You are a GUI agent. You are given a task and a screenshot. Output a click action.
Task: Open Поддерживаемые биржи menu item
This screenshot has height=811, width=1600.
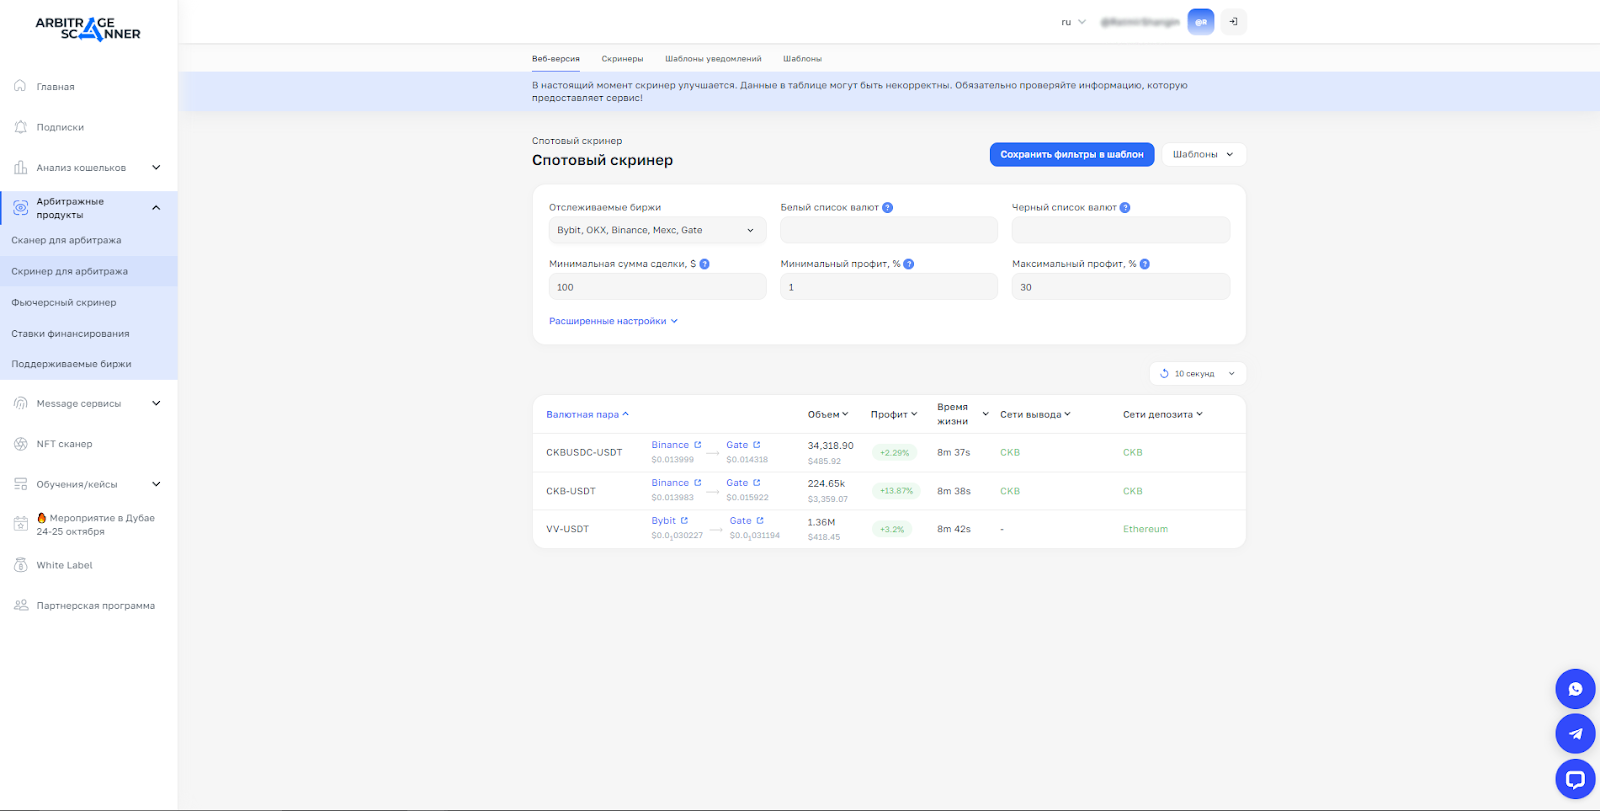coord(89,364)
